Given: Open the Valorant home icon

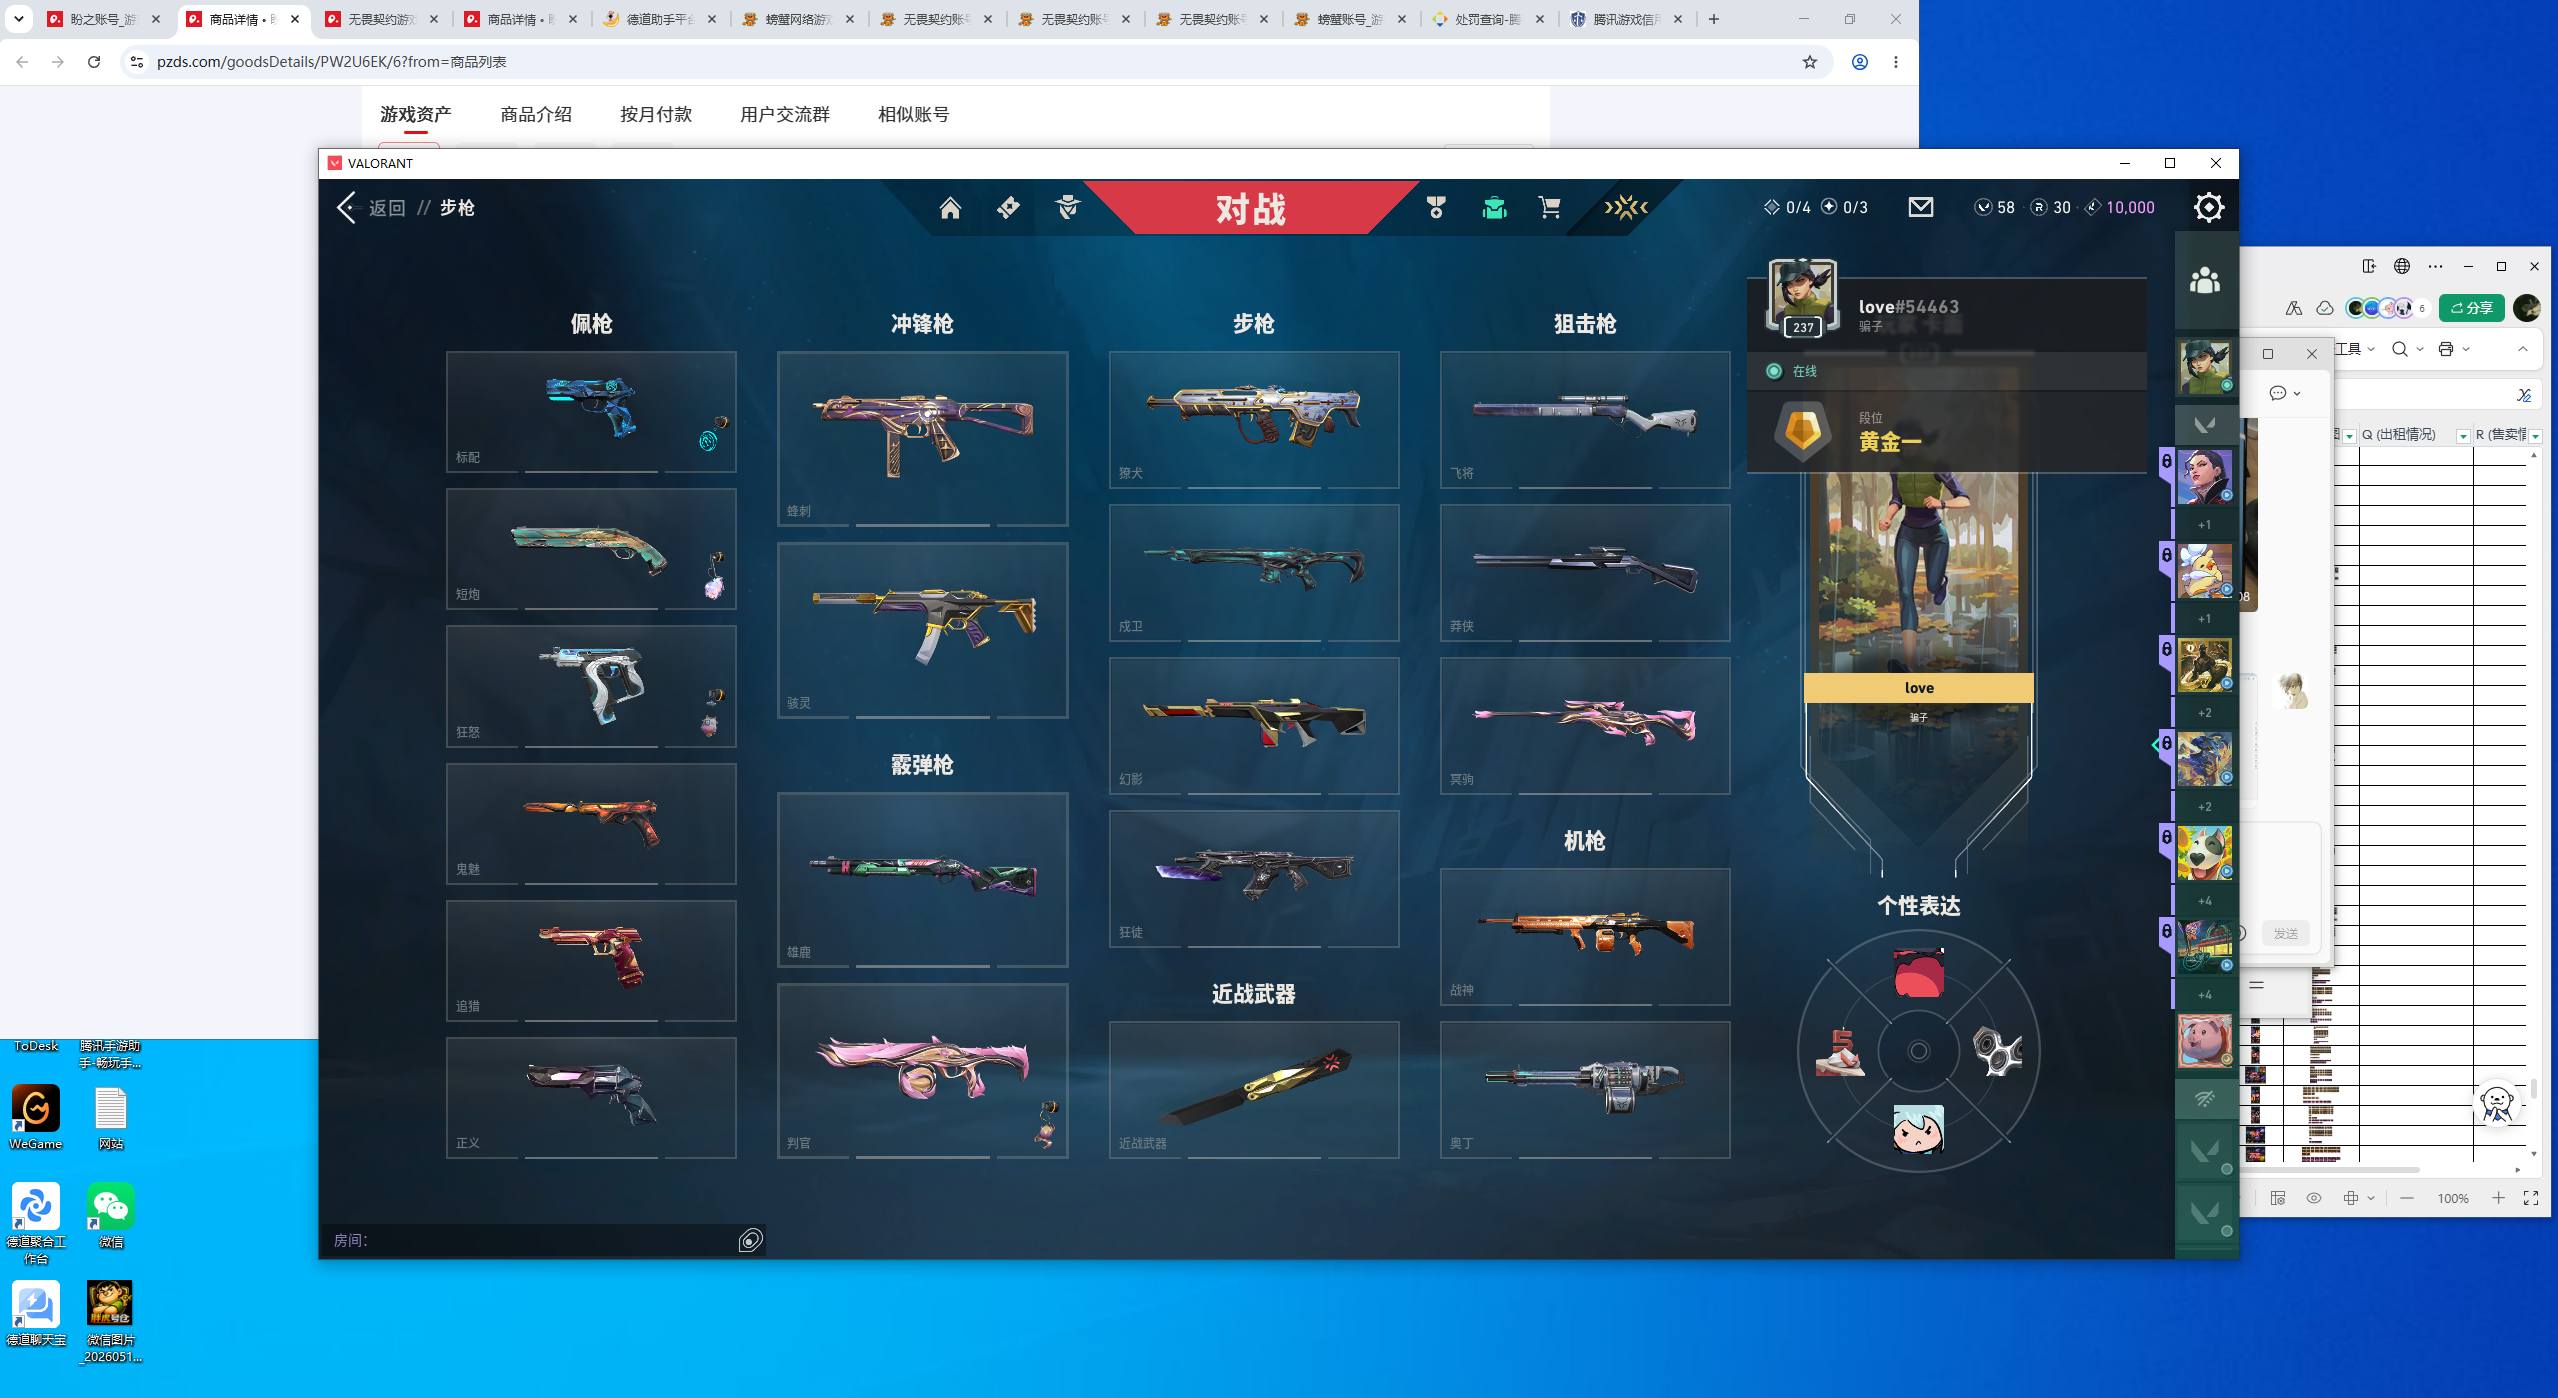Looking at the screenshot, I should pos(949,207).
